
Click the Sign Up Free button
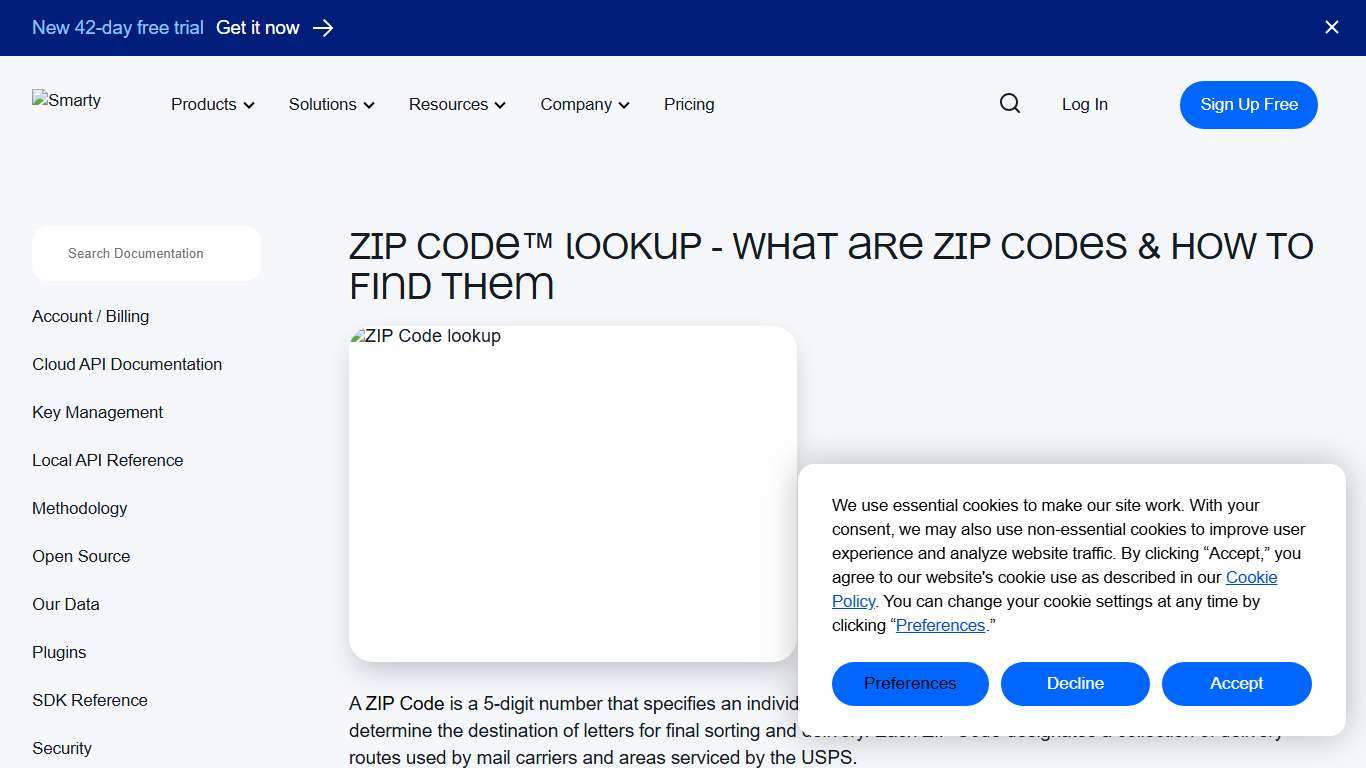pyautogui.click(x=1248, y=104)
